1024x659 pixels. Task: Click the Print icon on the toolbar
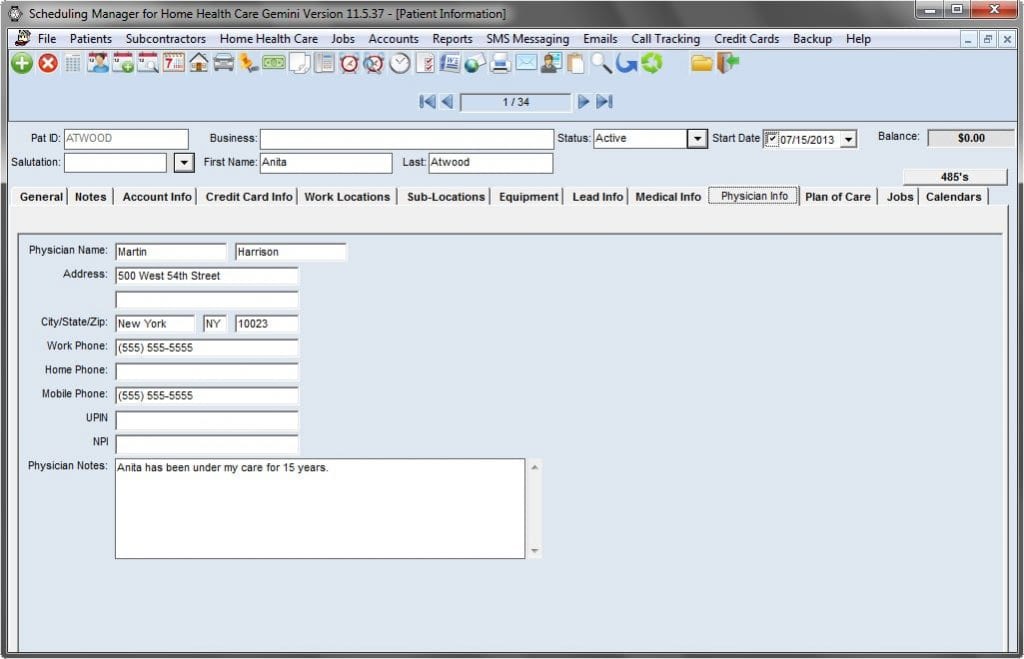(x=499, y=64)
